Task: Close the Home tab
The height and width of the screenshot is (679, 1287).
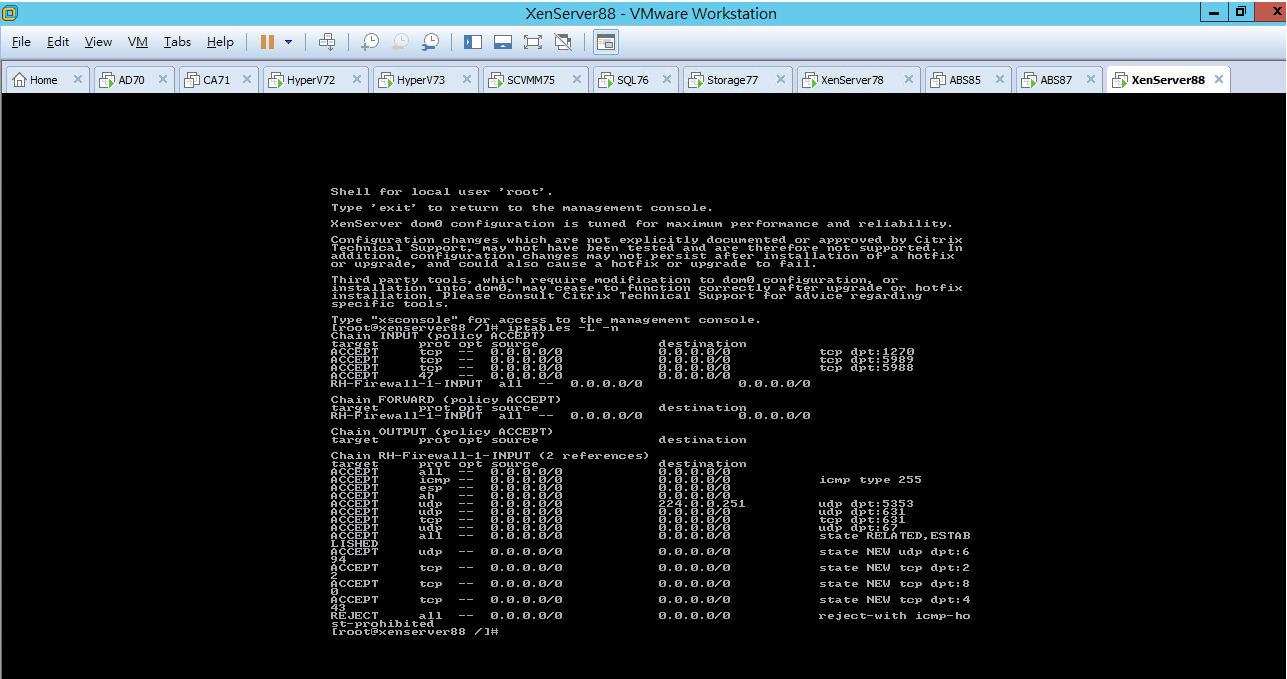Action: 78,80
